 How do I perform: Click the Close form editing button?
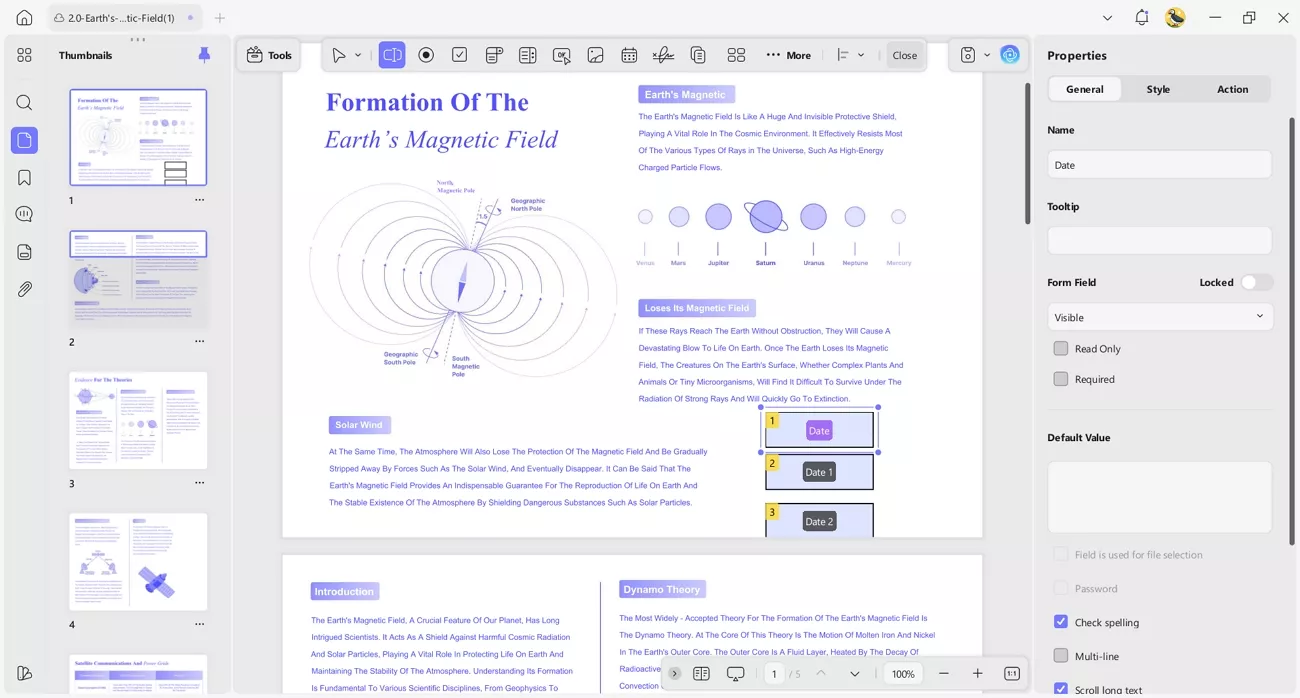[x=905, y=55]
